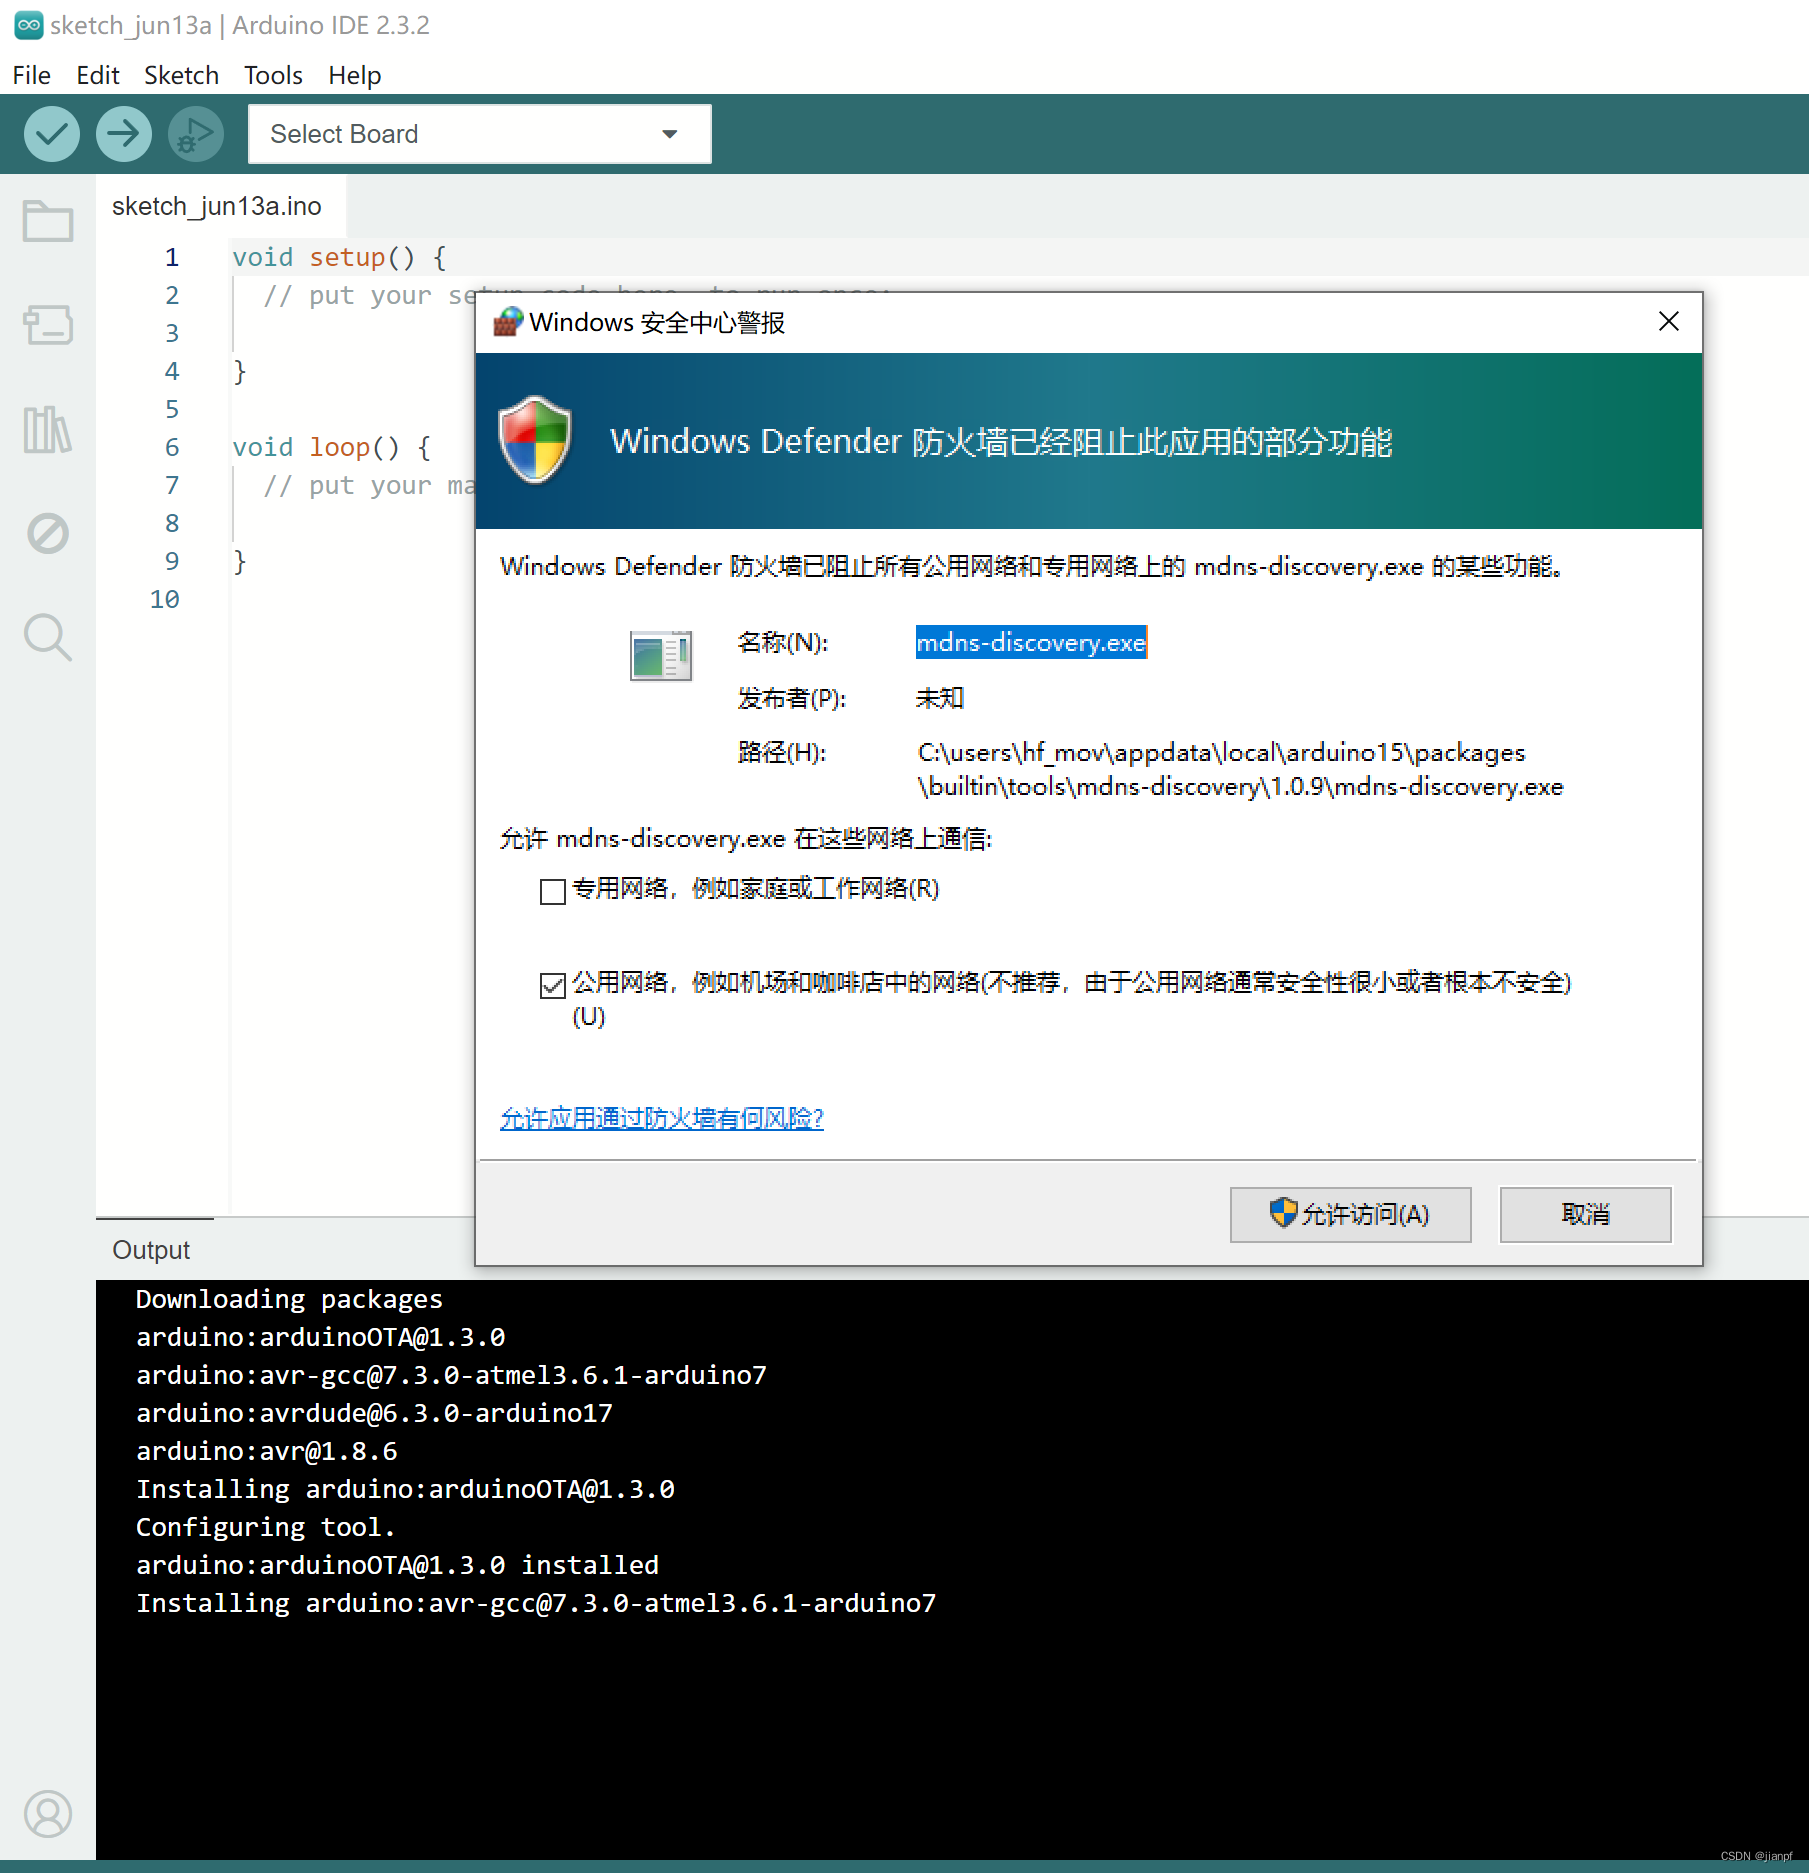The image size is (1809, 1873).
Task: Open the Help menu
Action: 355,75
